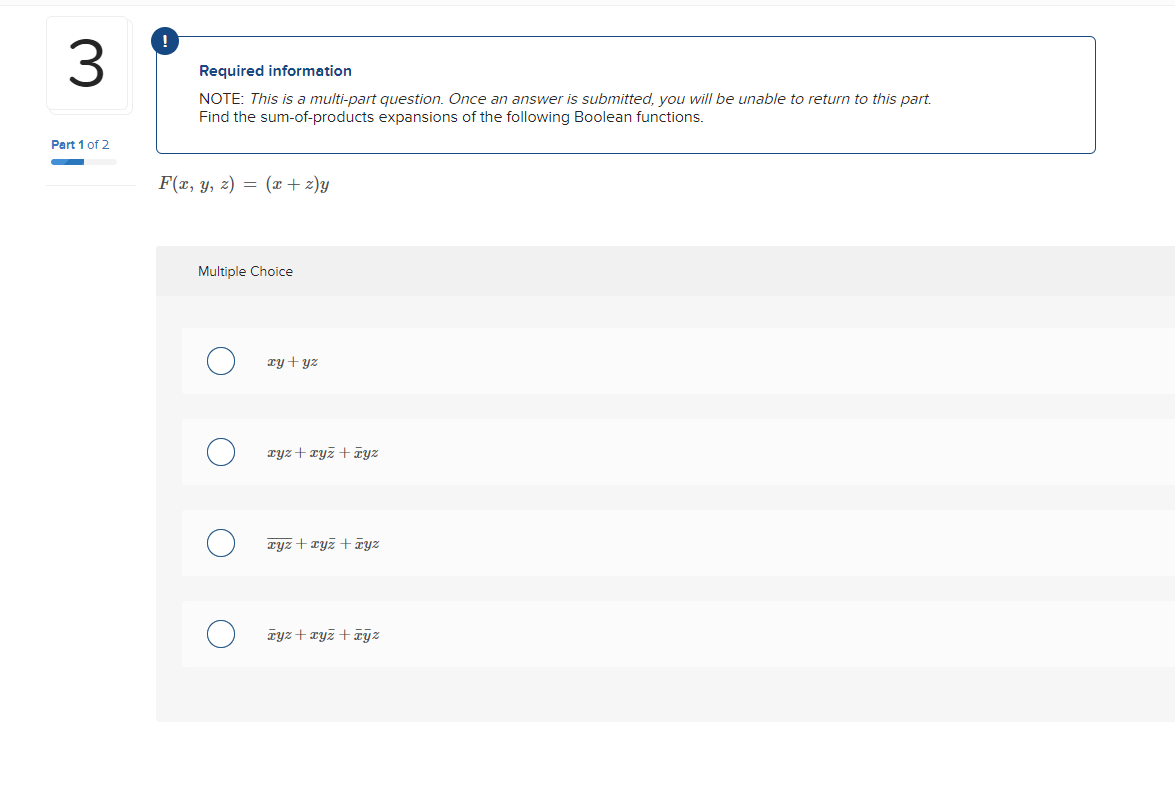
Task: Click the NOTE multi-part question text
Action: coord(565,98)
